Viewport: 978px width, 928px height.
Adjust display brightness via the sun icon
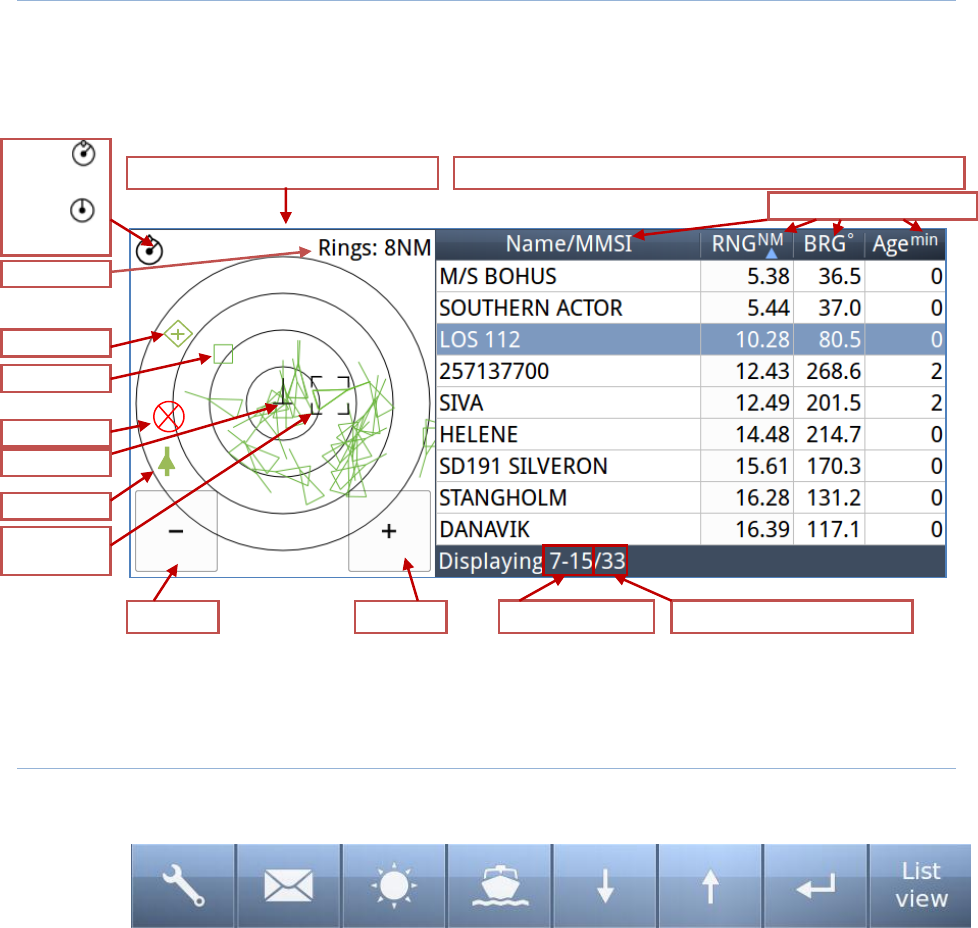394,886
